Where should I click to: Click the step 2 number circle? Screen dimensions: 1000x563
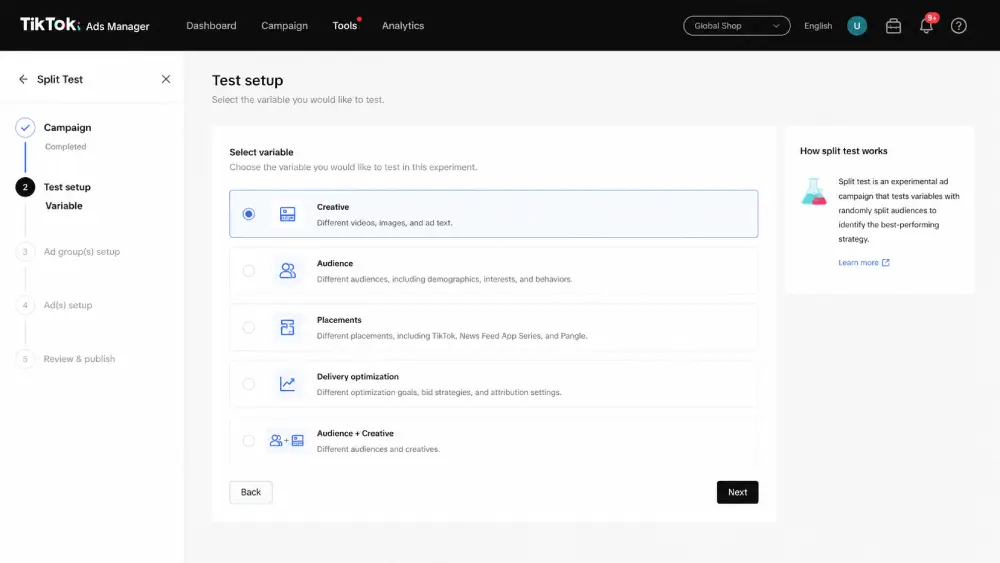point(25,187)
